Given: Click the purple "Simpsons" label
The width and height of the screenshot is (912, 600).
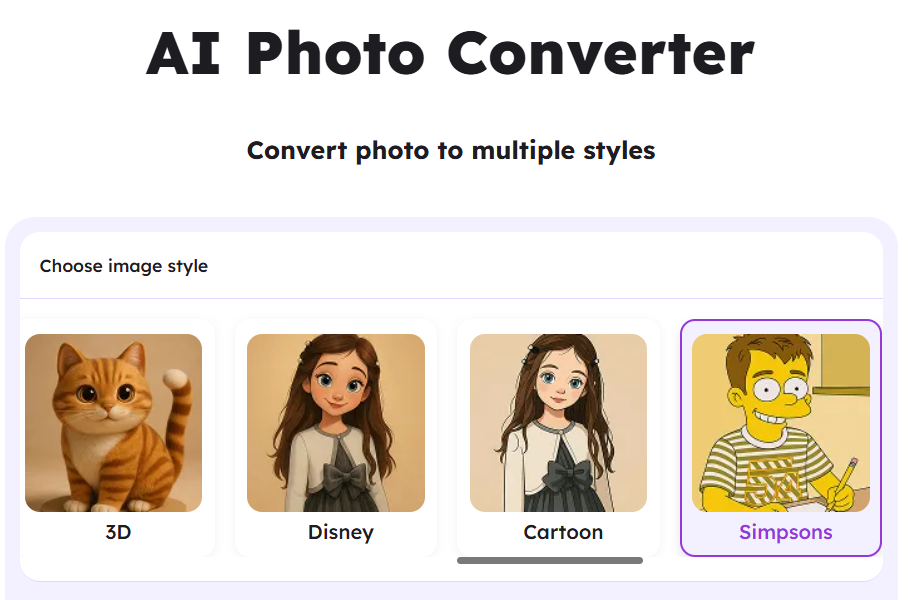Looking at the screenshot, I should point(785,532).
